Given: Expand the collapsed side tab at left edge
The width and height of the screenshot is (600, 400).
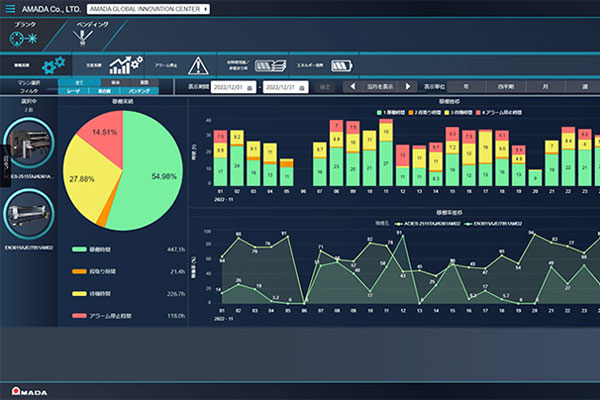Looking at the screenshot, I should pos(5,165).
